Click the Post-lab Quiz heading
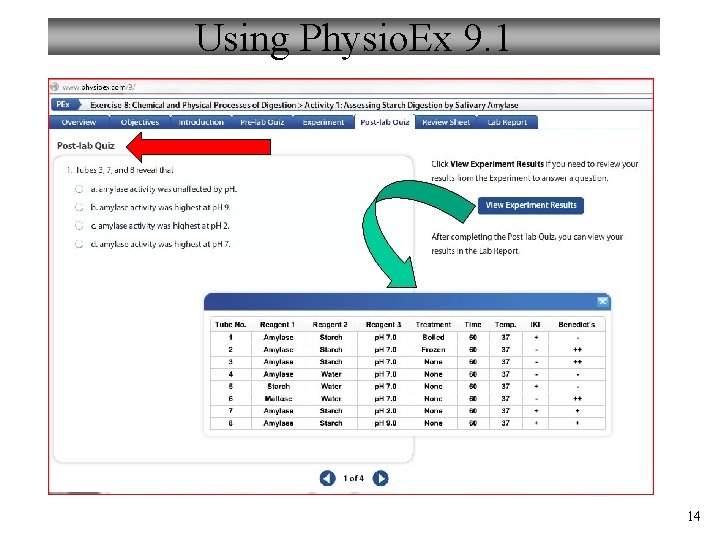The image size is (720, 540). pos(85,146)
